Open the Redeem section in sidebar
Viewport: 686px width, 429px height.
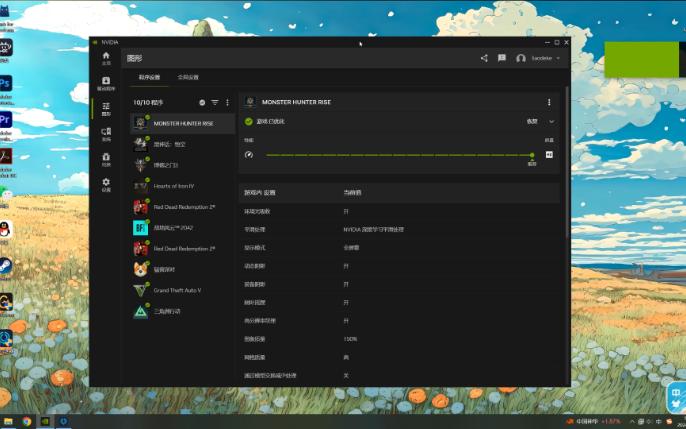click(x=106, y=159)
